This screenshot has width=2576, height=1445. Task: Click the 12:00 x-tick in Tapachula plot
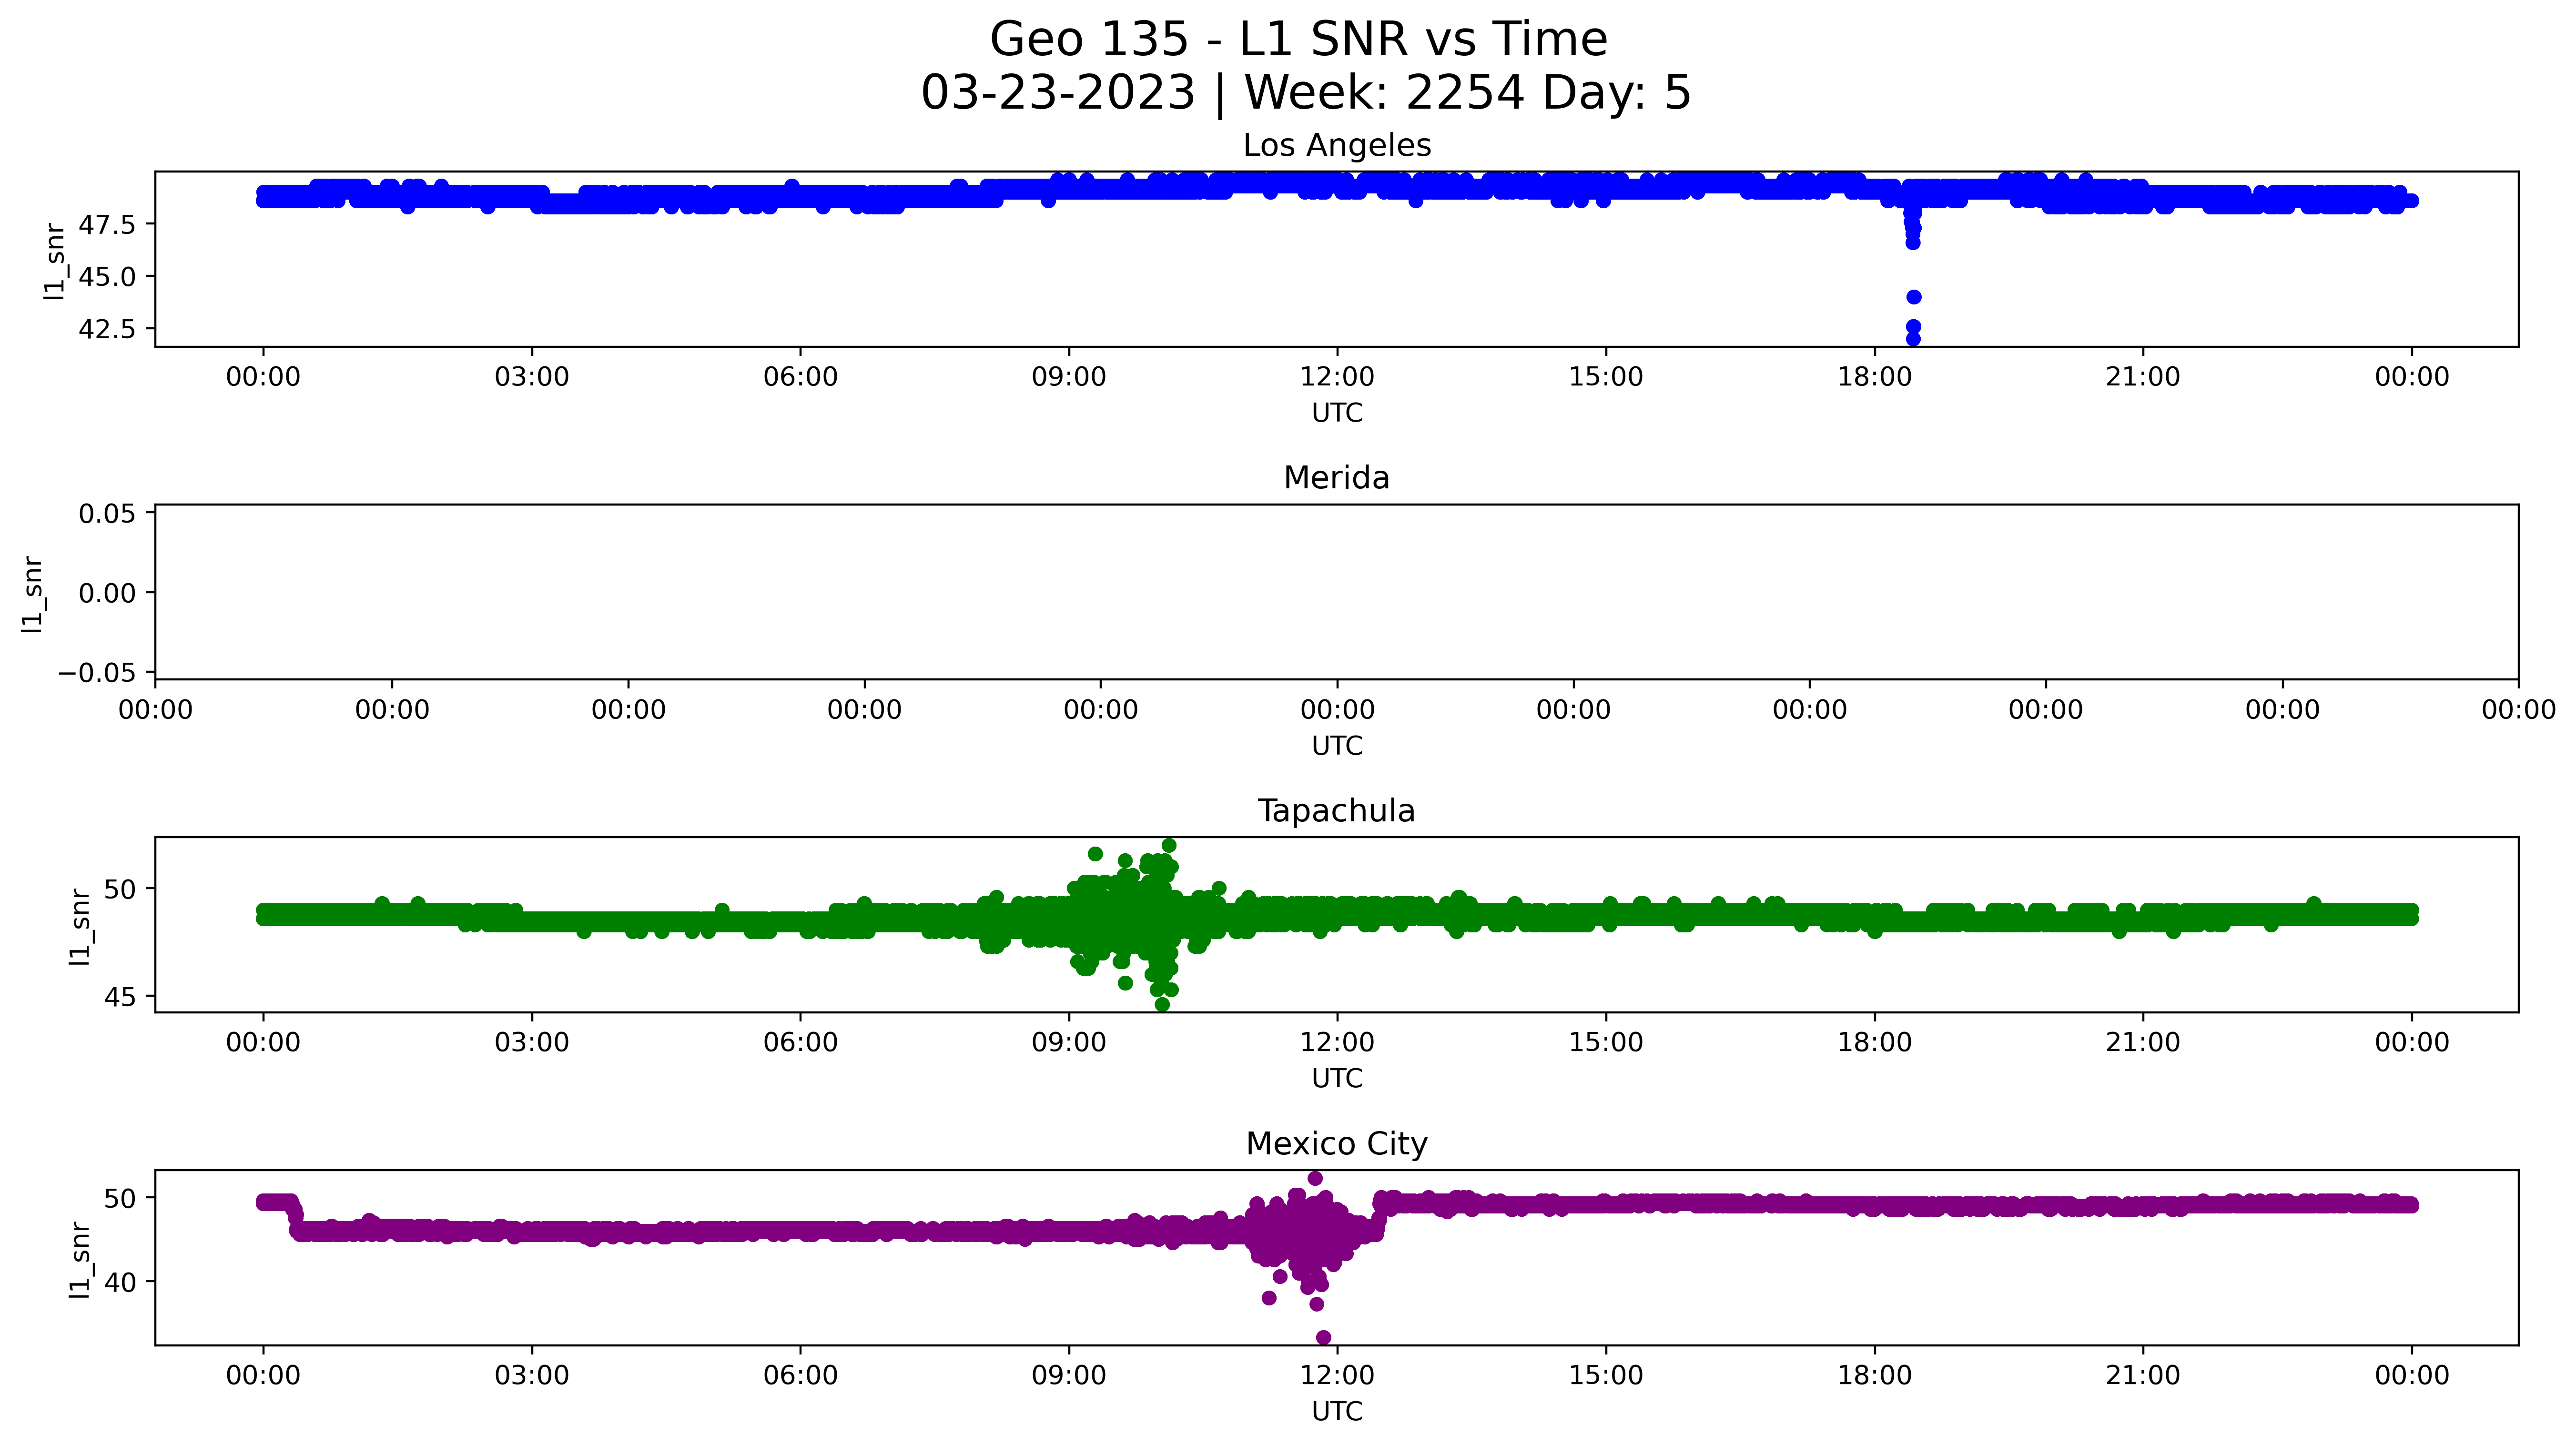pyautogui.click(x=1337, y=1043)
